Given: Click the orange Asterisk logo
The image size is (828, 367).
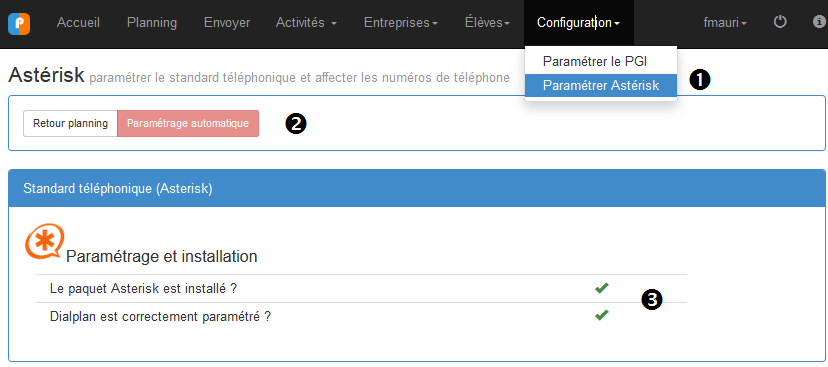Looking at the screenshot, I should click(45, 242).
